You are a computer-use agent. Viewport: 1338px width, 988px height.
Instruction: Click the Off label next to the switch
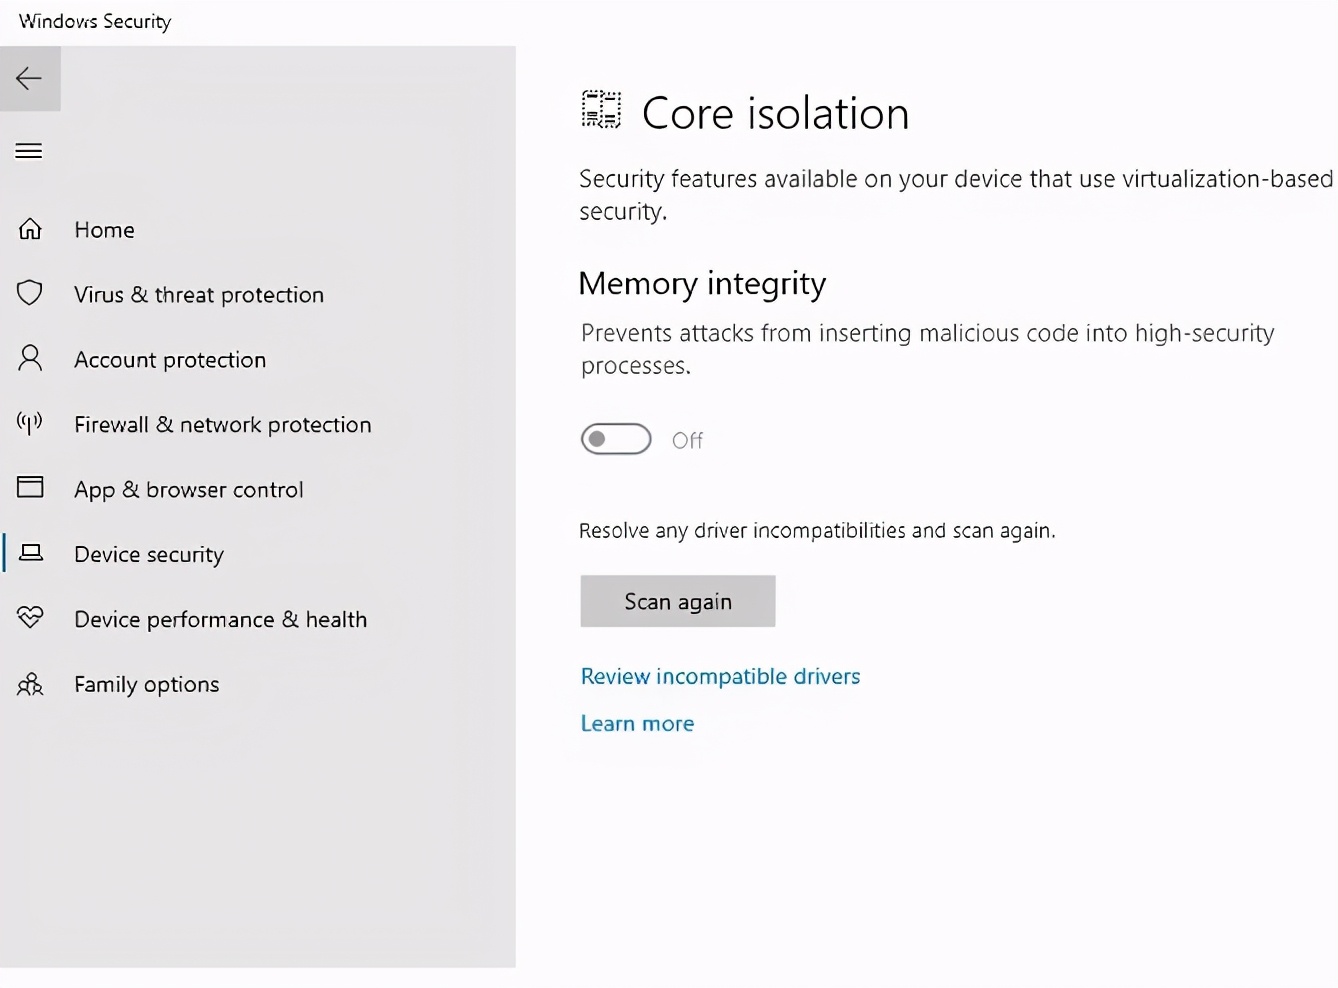(x=688, y=439)
